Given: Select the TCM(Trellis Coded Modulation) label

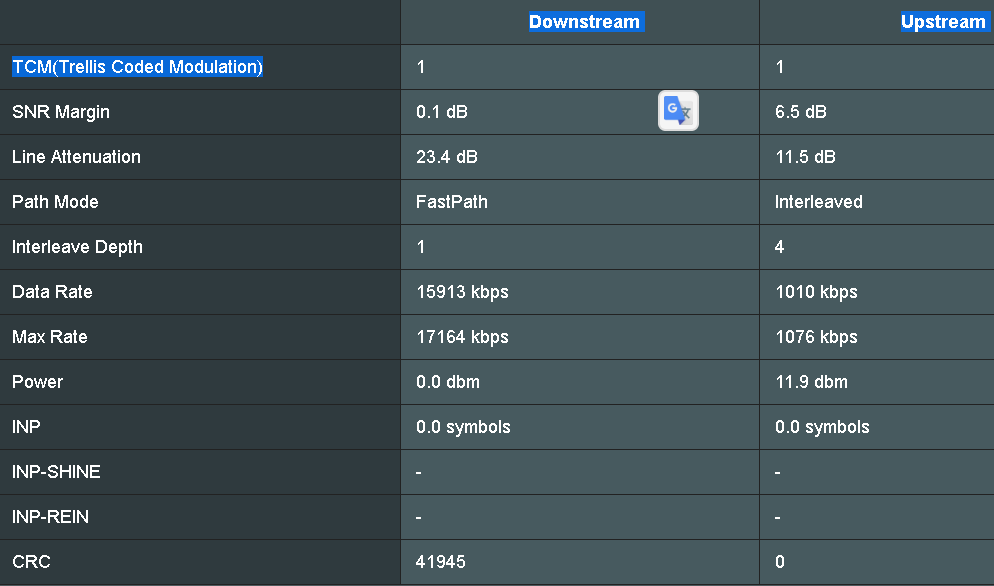Looking at the screenshot, I should click(x=137, y=67).
